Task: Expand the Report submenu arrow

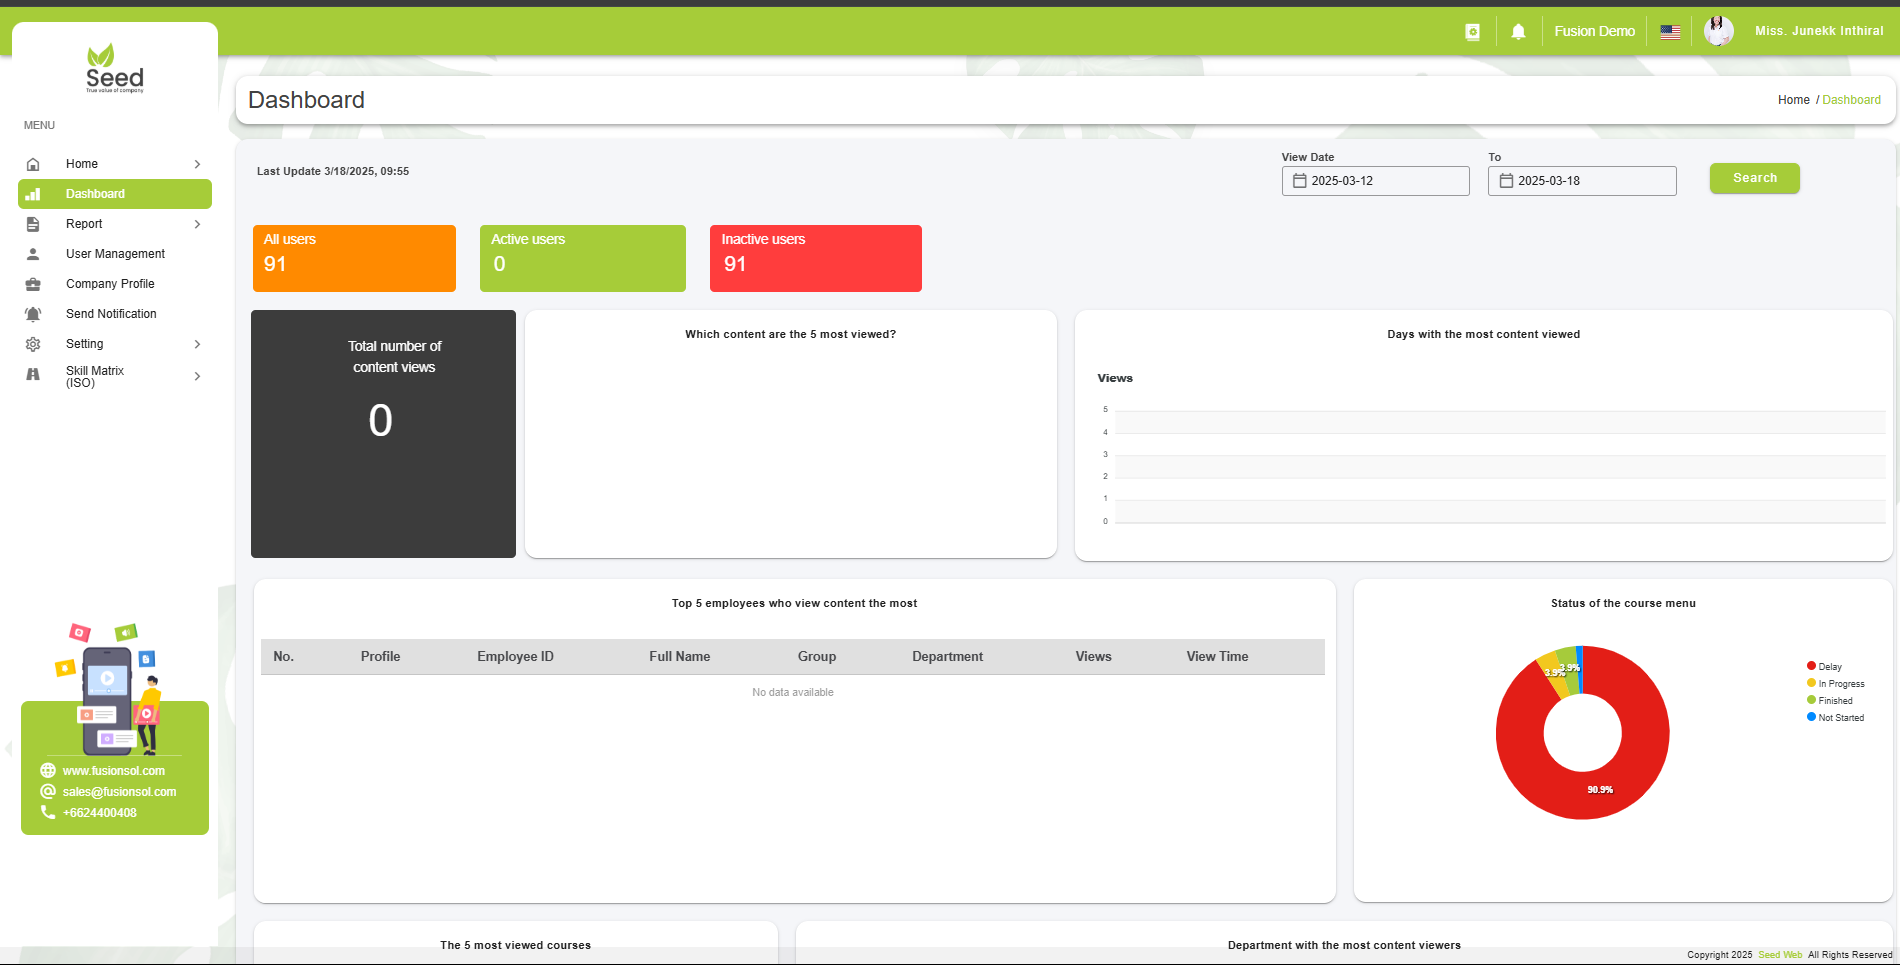Action: tap(197, 224)
